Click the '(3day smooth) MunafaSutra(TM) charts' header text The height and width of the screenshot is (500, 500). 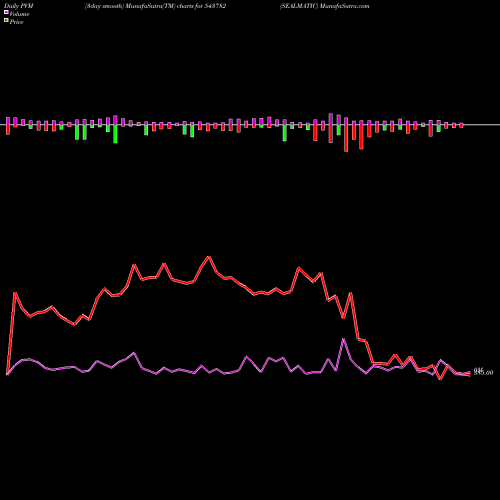click(x=156, y=6)
